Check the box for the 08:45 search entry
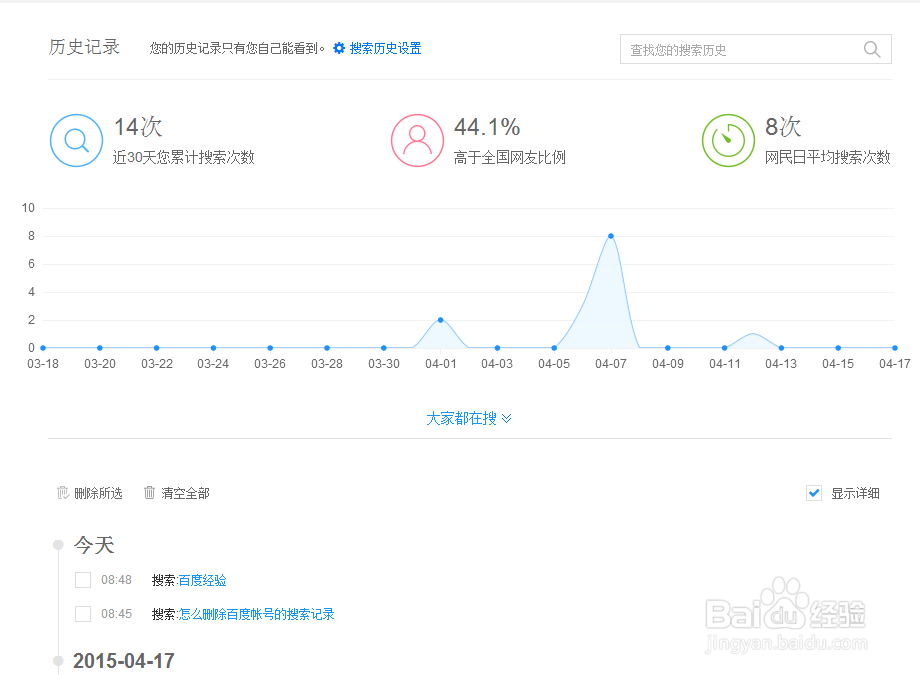The width and height of the screenshot is (920, 675). pyautogui.click(x=83, y=614)
